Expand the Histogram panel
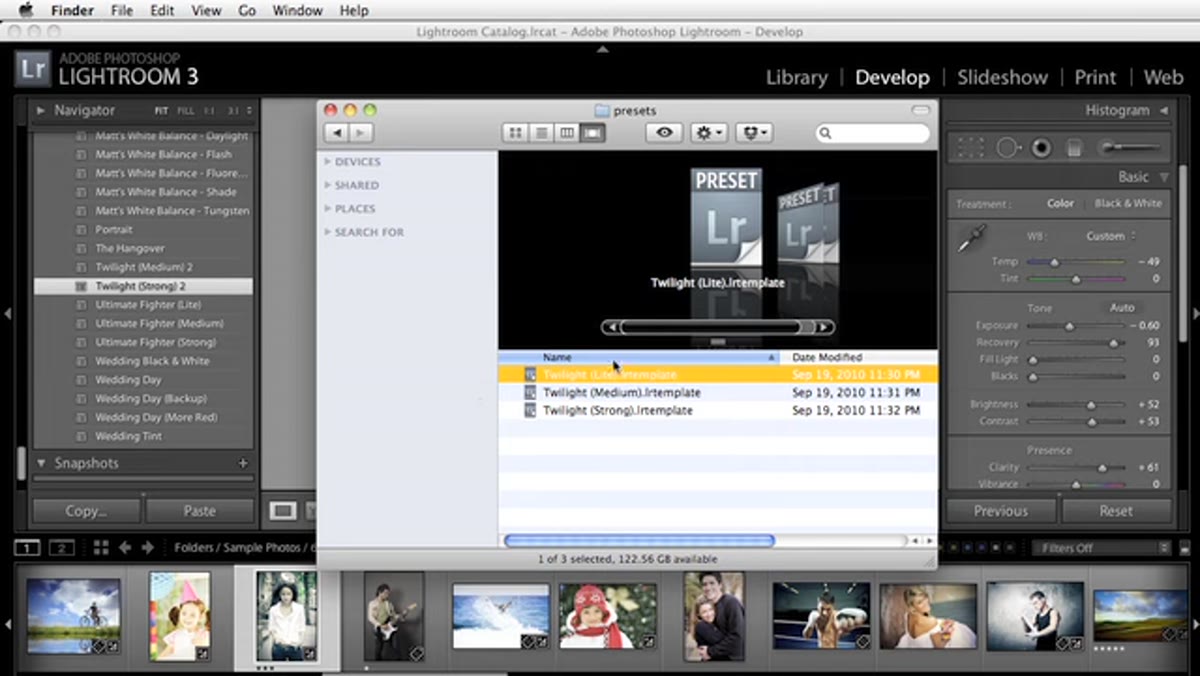This screenshot has width=1200, height=676. [x=1164, y=110]
